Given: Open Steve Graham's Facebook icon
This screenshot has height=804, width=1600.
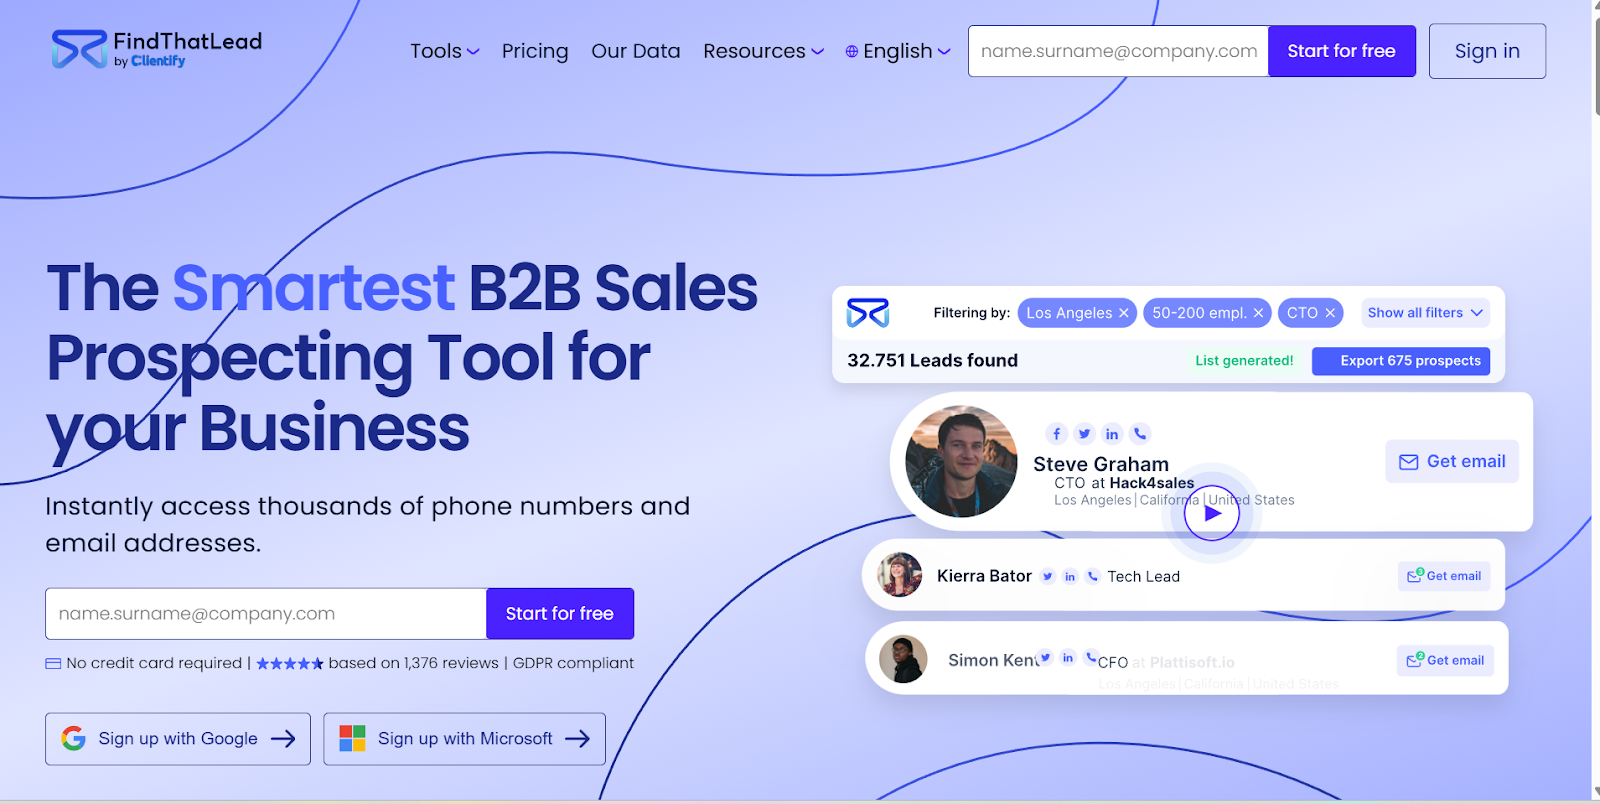Looking at the screenshot, I should (x=1056, y=433).
